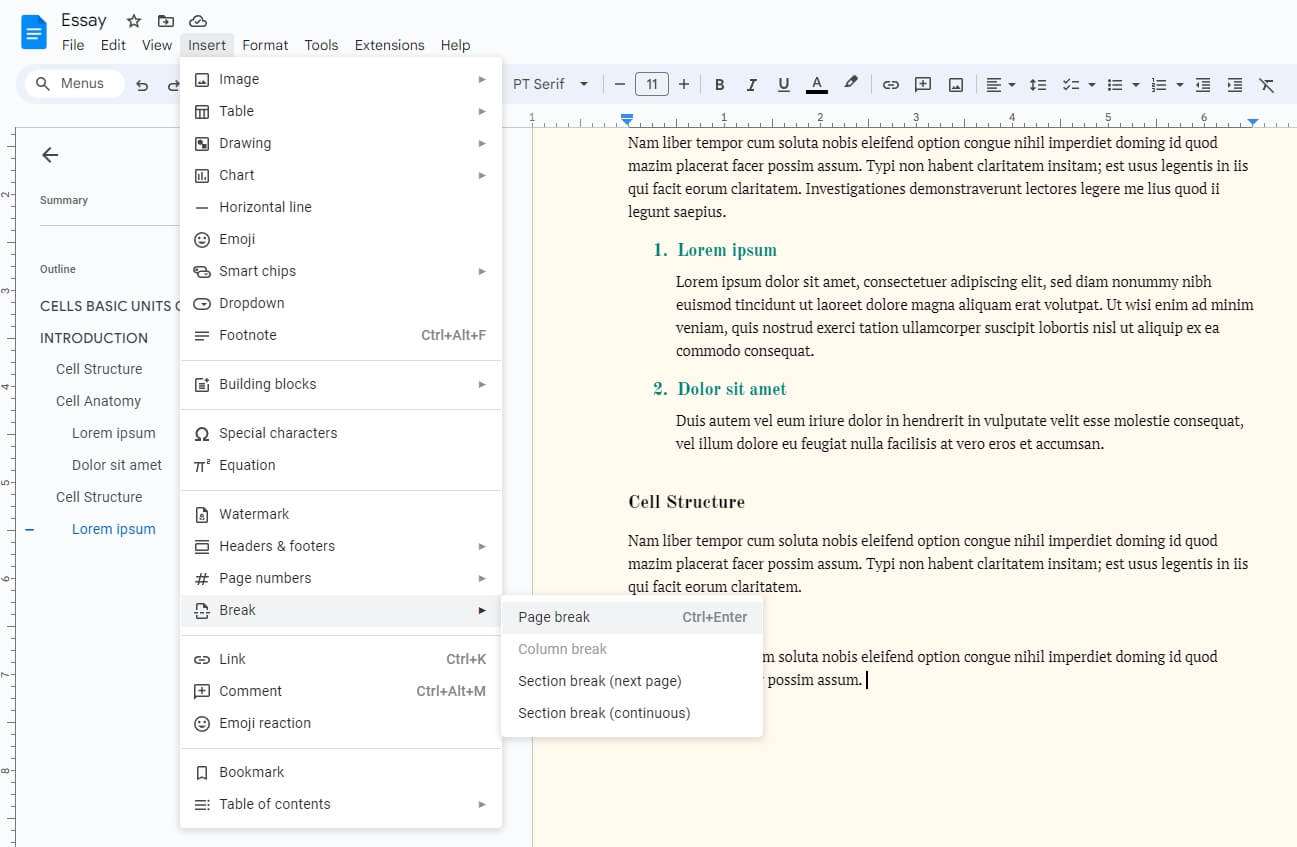This screenshot has height=847, width=1297.
Task: Click the Google Docs home icon
Action: pos(34,32)
